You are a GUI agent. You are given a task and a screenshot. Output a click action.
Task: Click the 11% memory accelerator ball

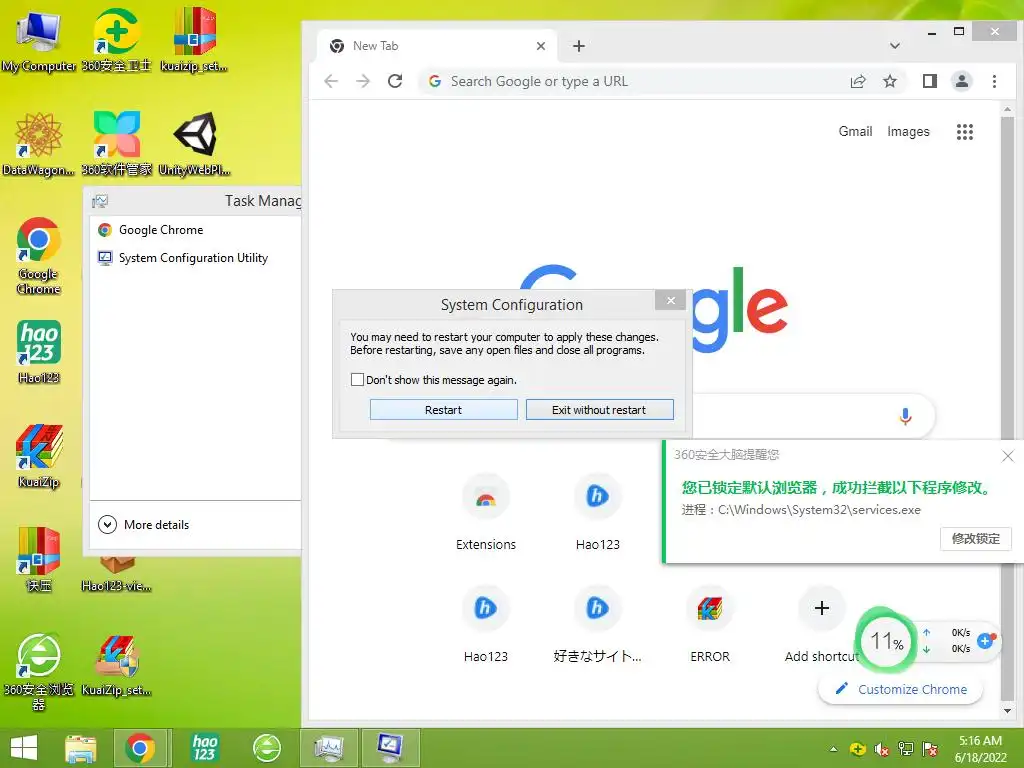886,641
